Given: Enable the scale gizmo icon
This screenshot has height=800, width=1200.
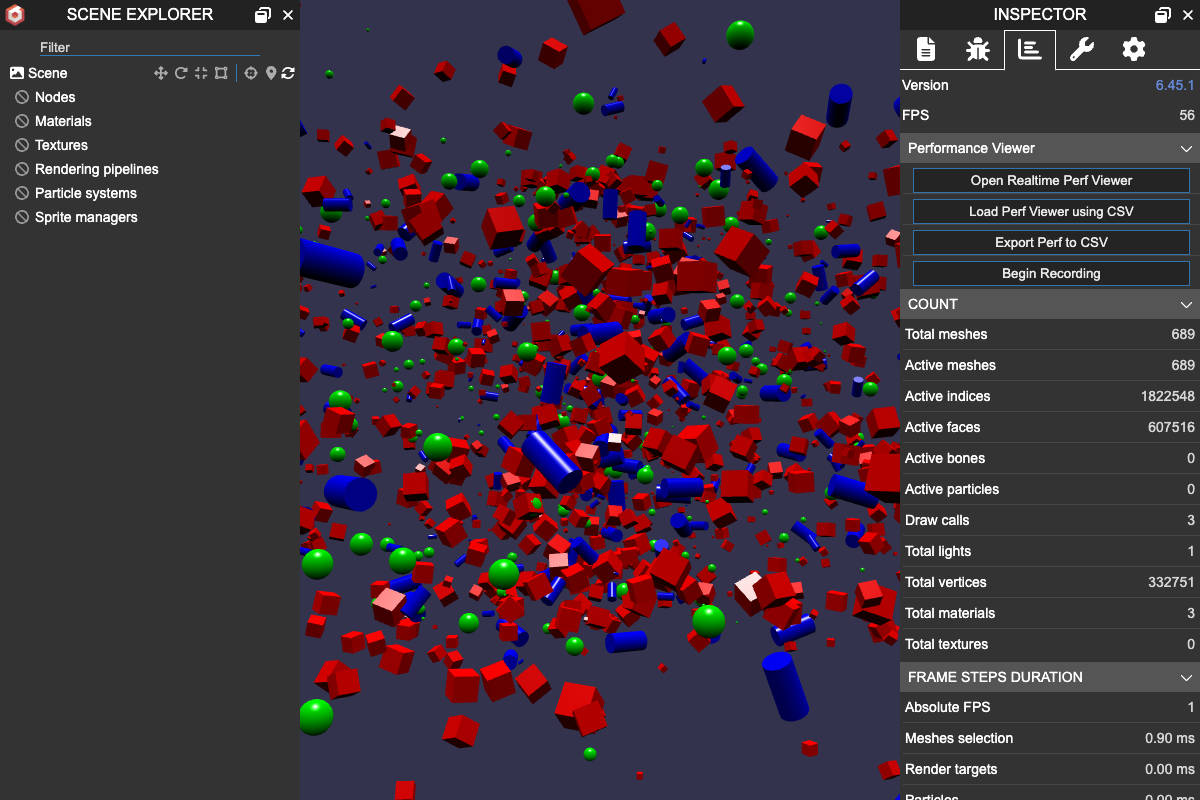Looking at the screenshot, I should tap(201, 73).
